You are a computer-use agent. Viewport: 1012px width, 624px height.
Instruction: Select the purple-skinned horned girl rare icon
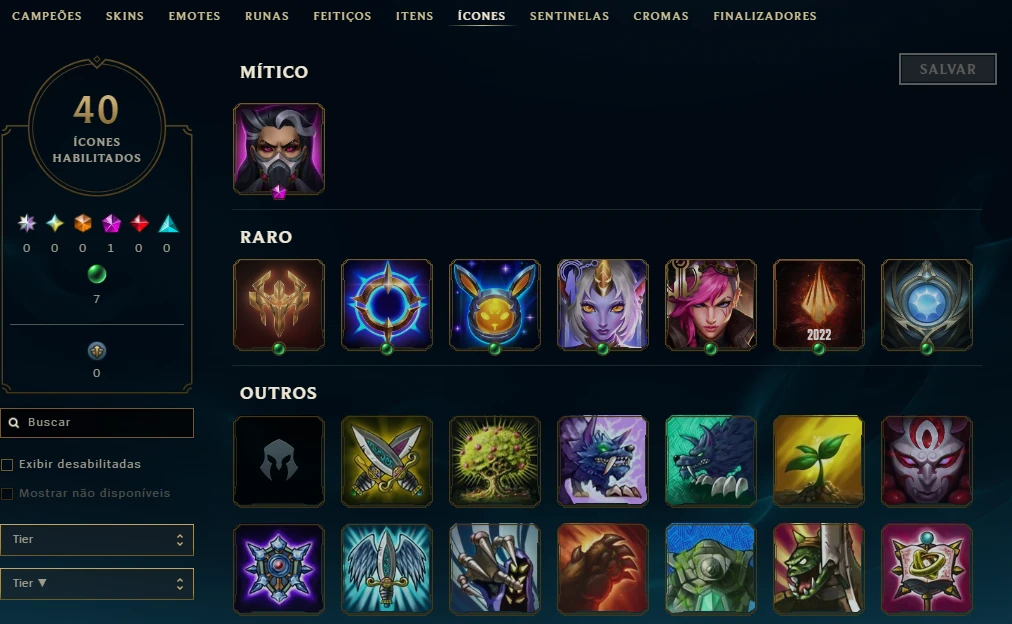(602, 305)
